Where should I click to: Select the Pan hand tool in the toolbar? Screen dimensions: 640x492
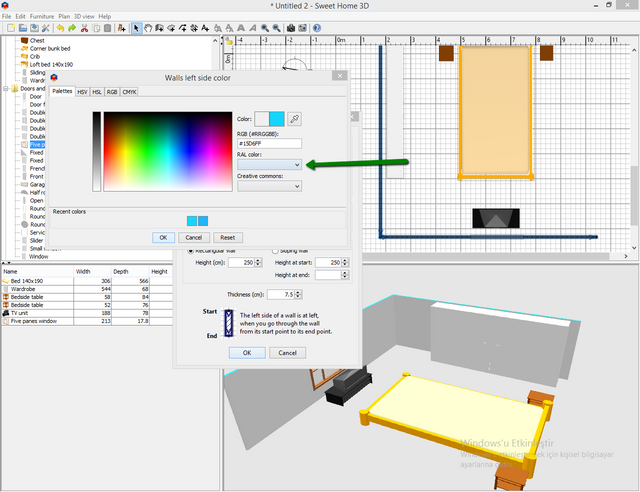click(149, 28)
